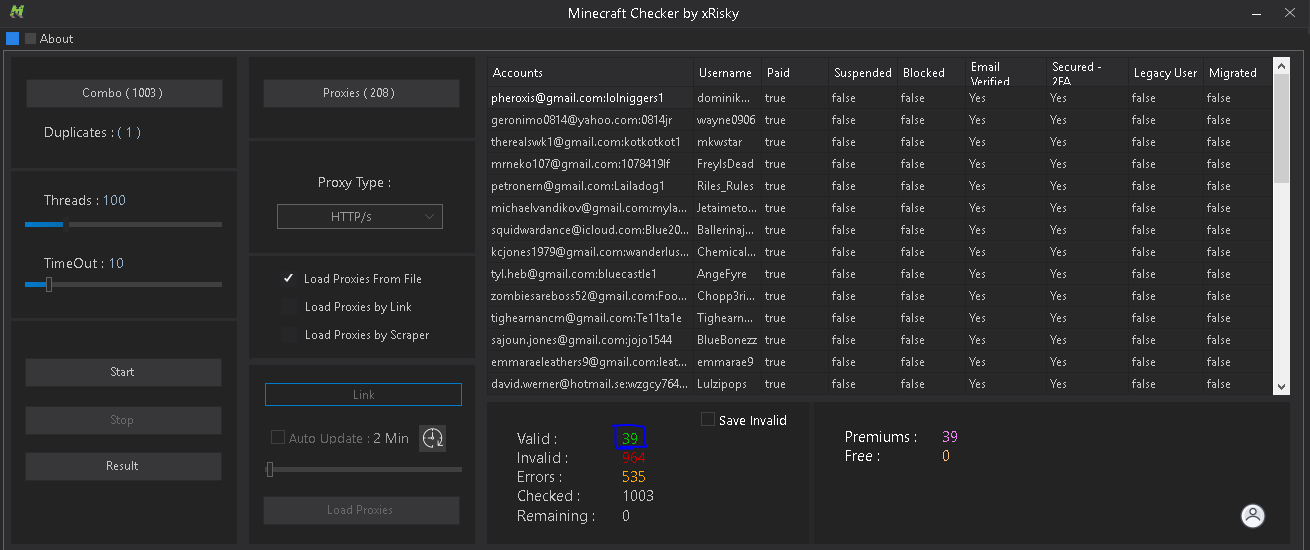Select the row with username Riles_Rules
The image size is (1310, 550).
[880, 186]
